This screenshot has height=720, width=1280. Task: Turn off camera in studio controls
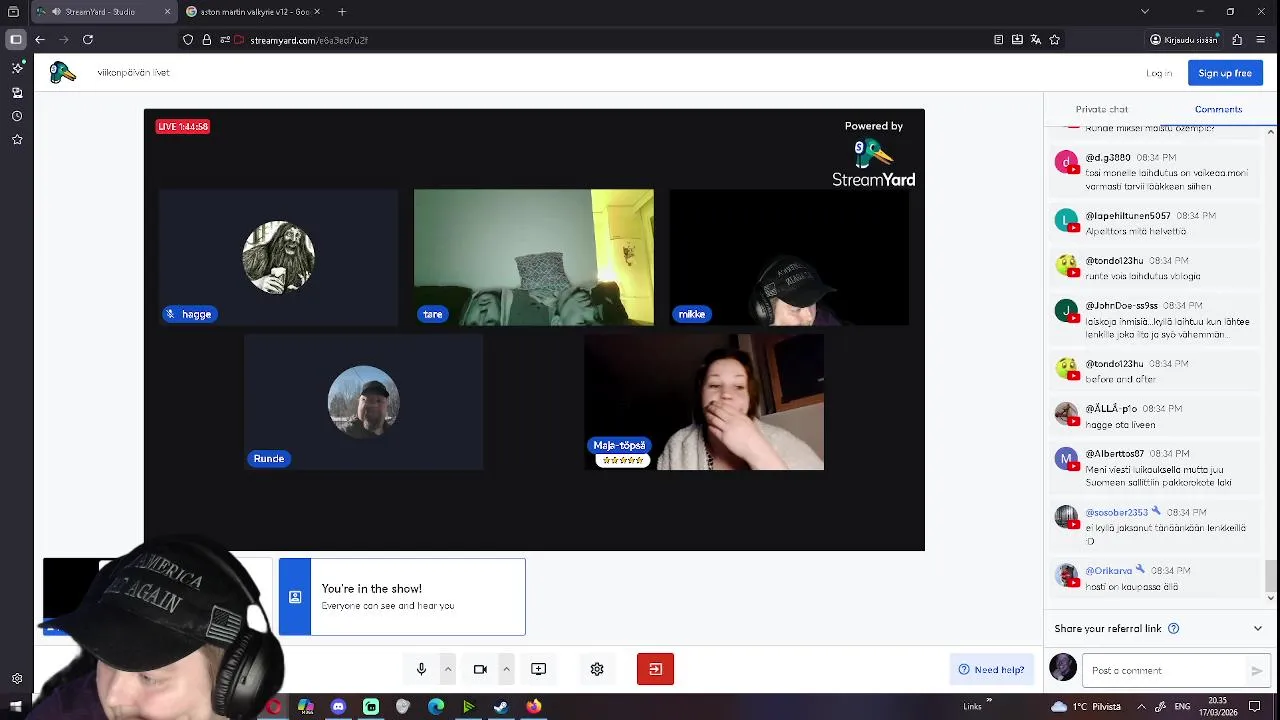click(x=480, y=669)
